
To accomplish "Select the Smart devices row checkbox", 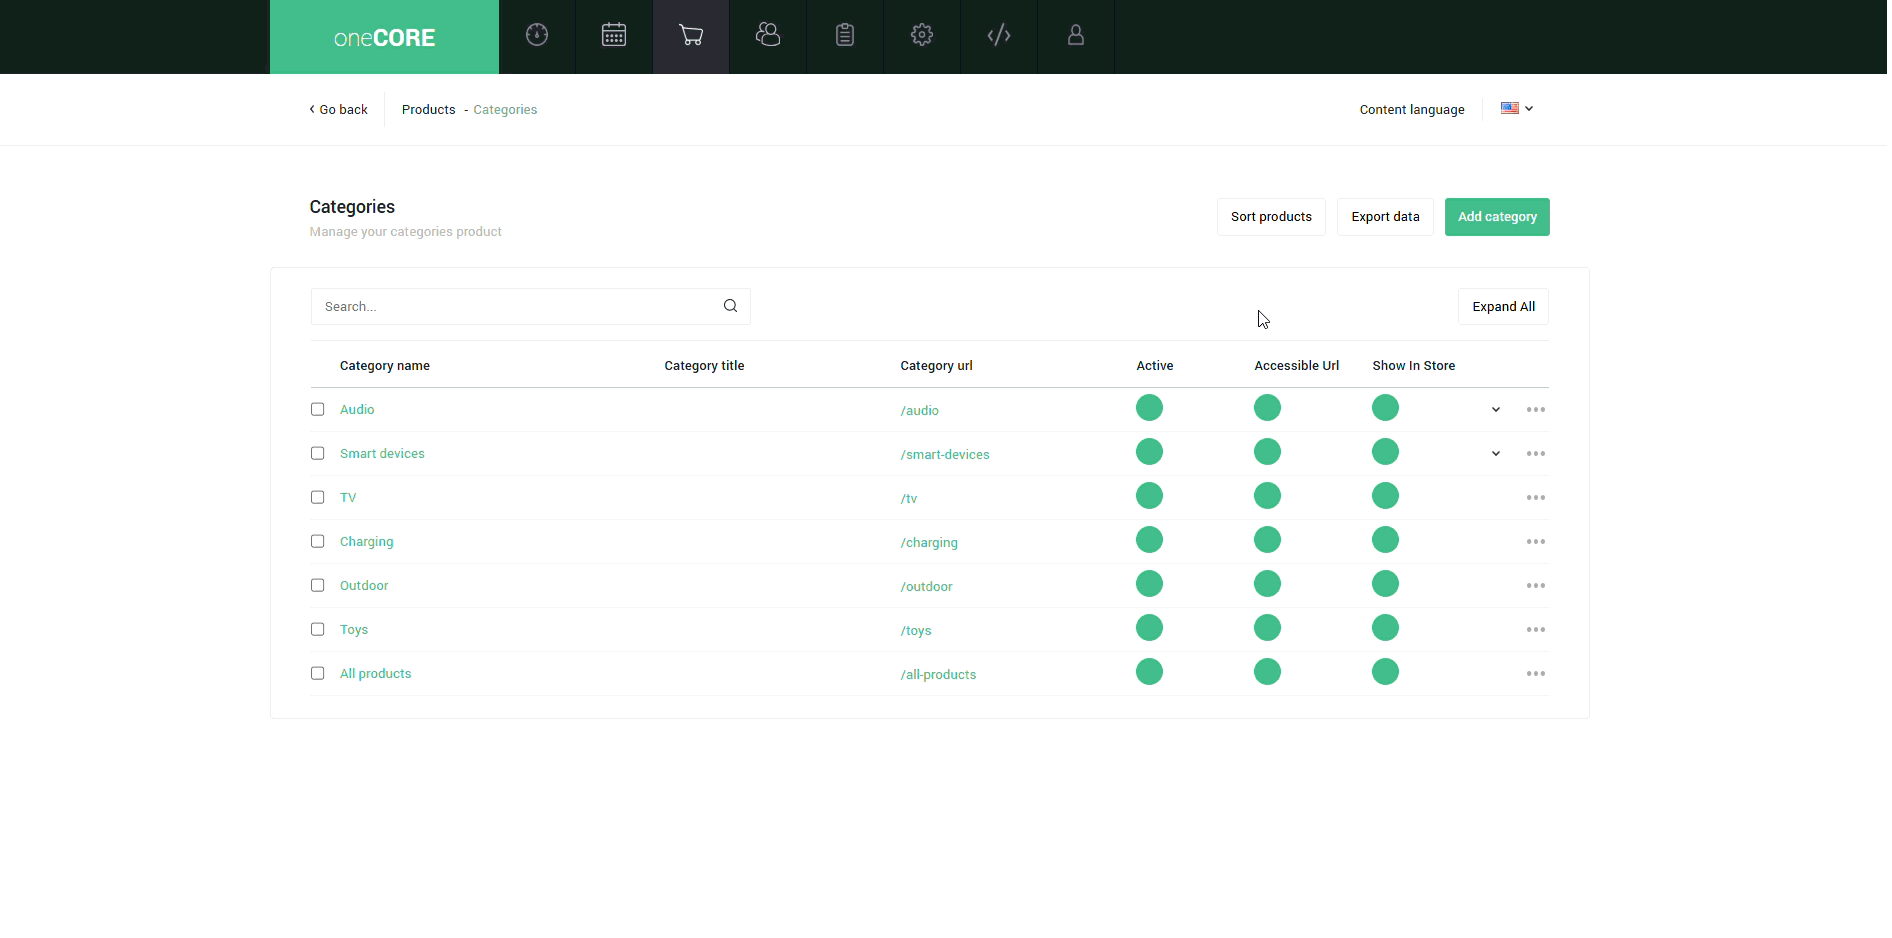I will coord(318,453).
